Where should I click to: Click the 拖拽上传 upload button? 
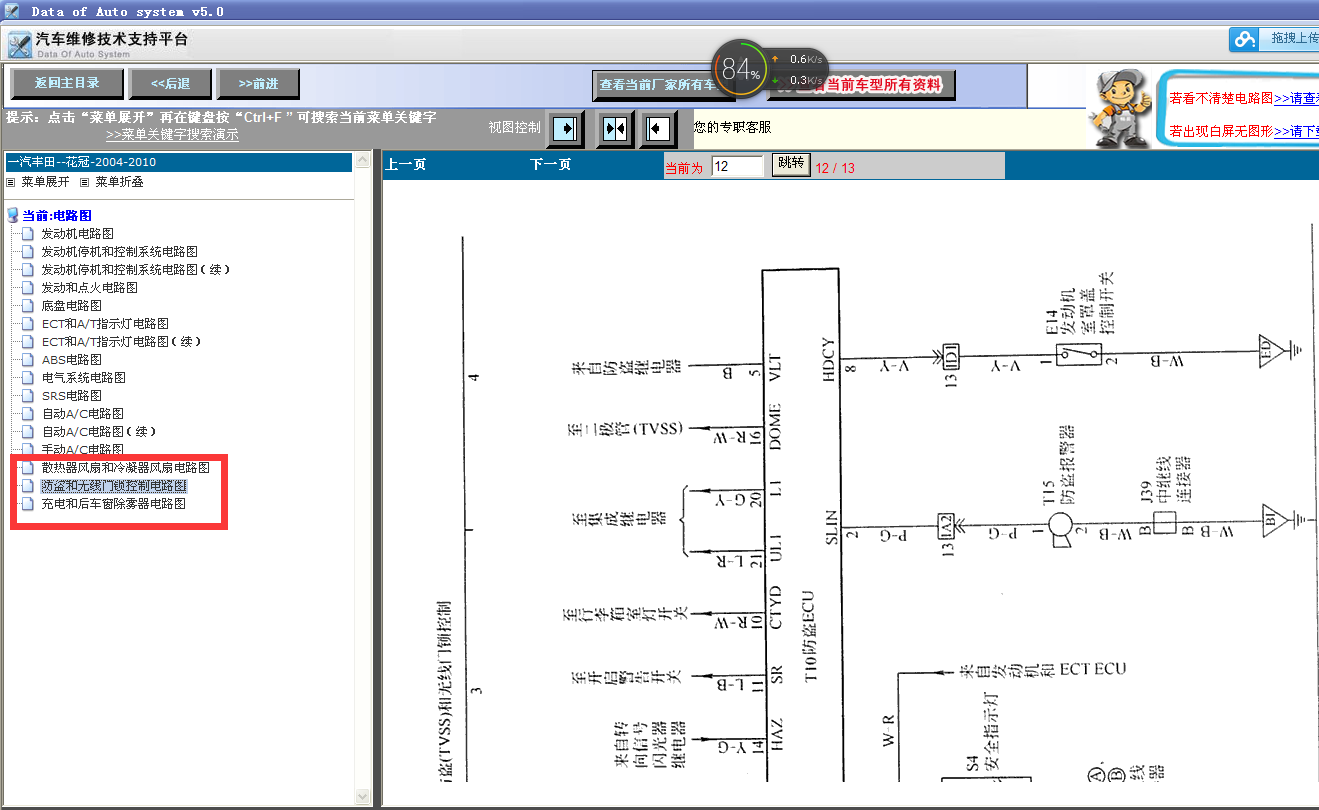[1289, 39]
